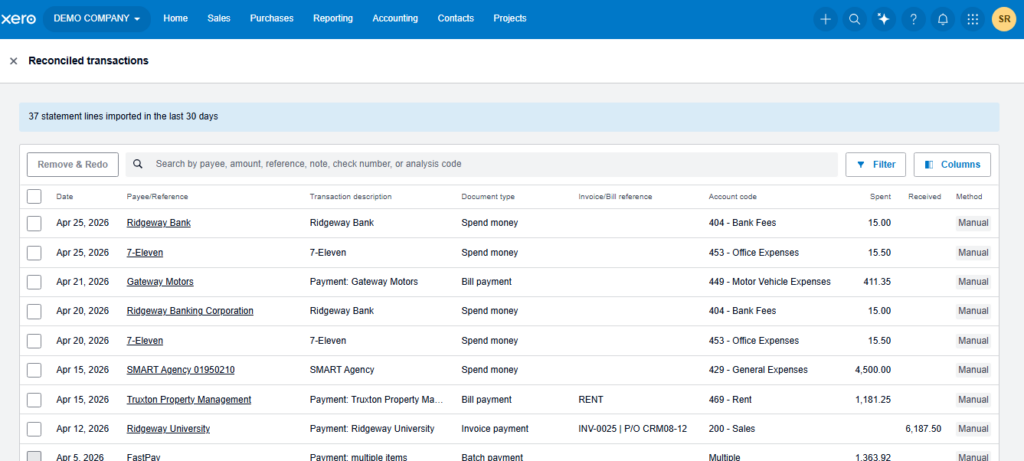Open the Home menu
Screen dimensions: 1024x461
click(x=176, y=18)
